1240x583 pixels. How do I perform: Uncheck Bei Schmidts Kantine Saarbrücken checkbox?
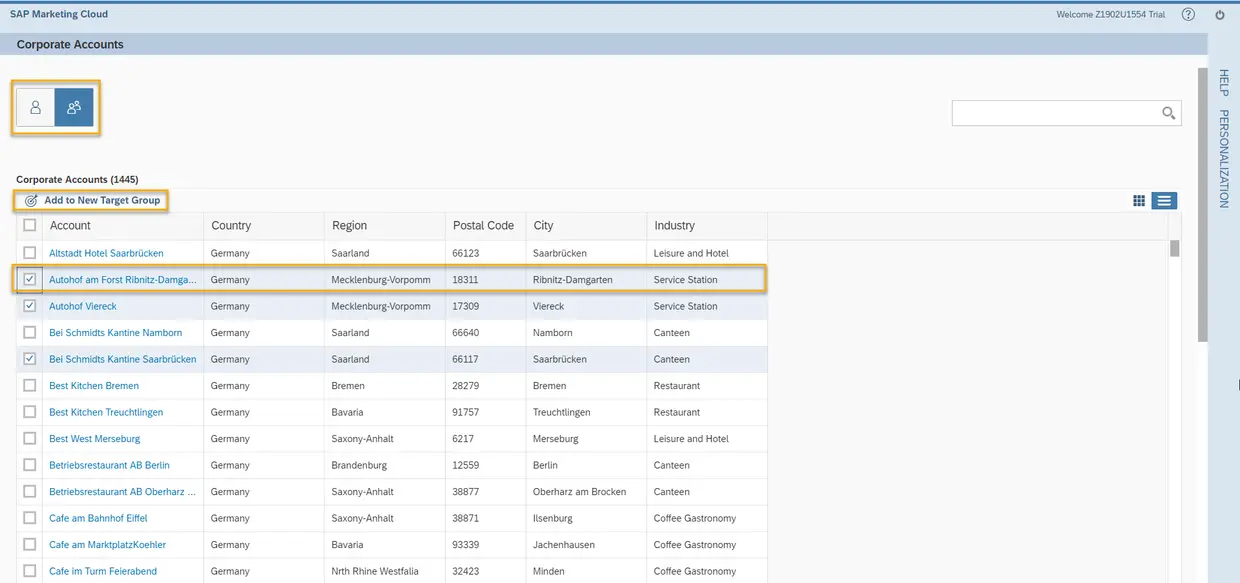click(30, 359)
